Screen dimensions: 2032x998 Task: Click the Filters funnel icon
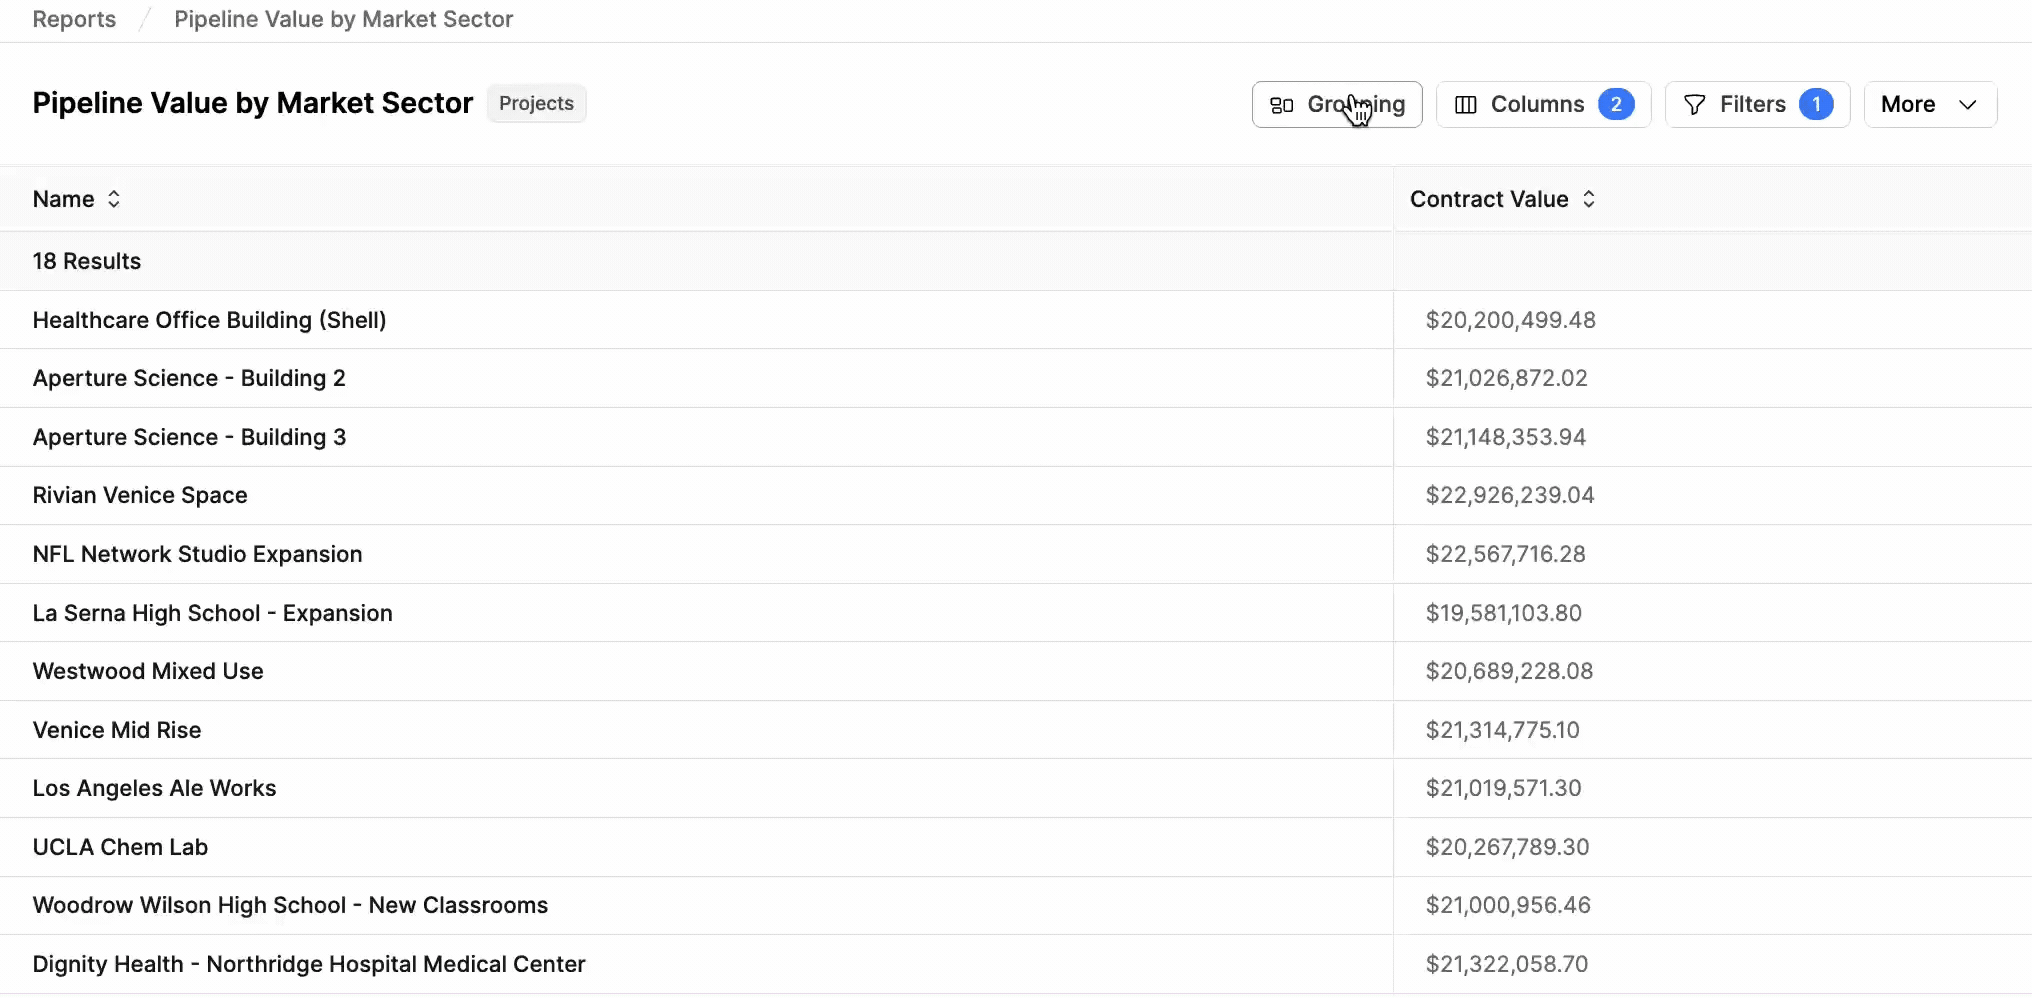point(1695,105)
